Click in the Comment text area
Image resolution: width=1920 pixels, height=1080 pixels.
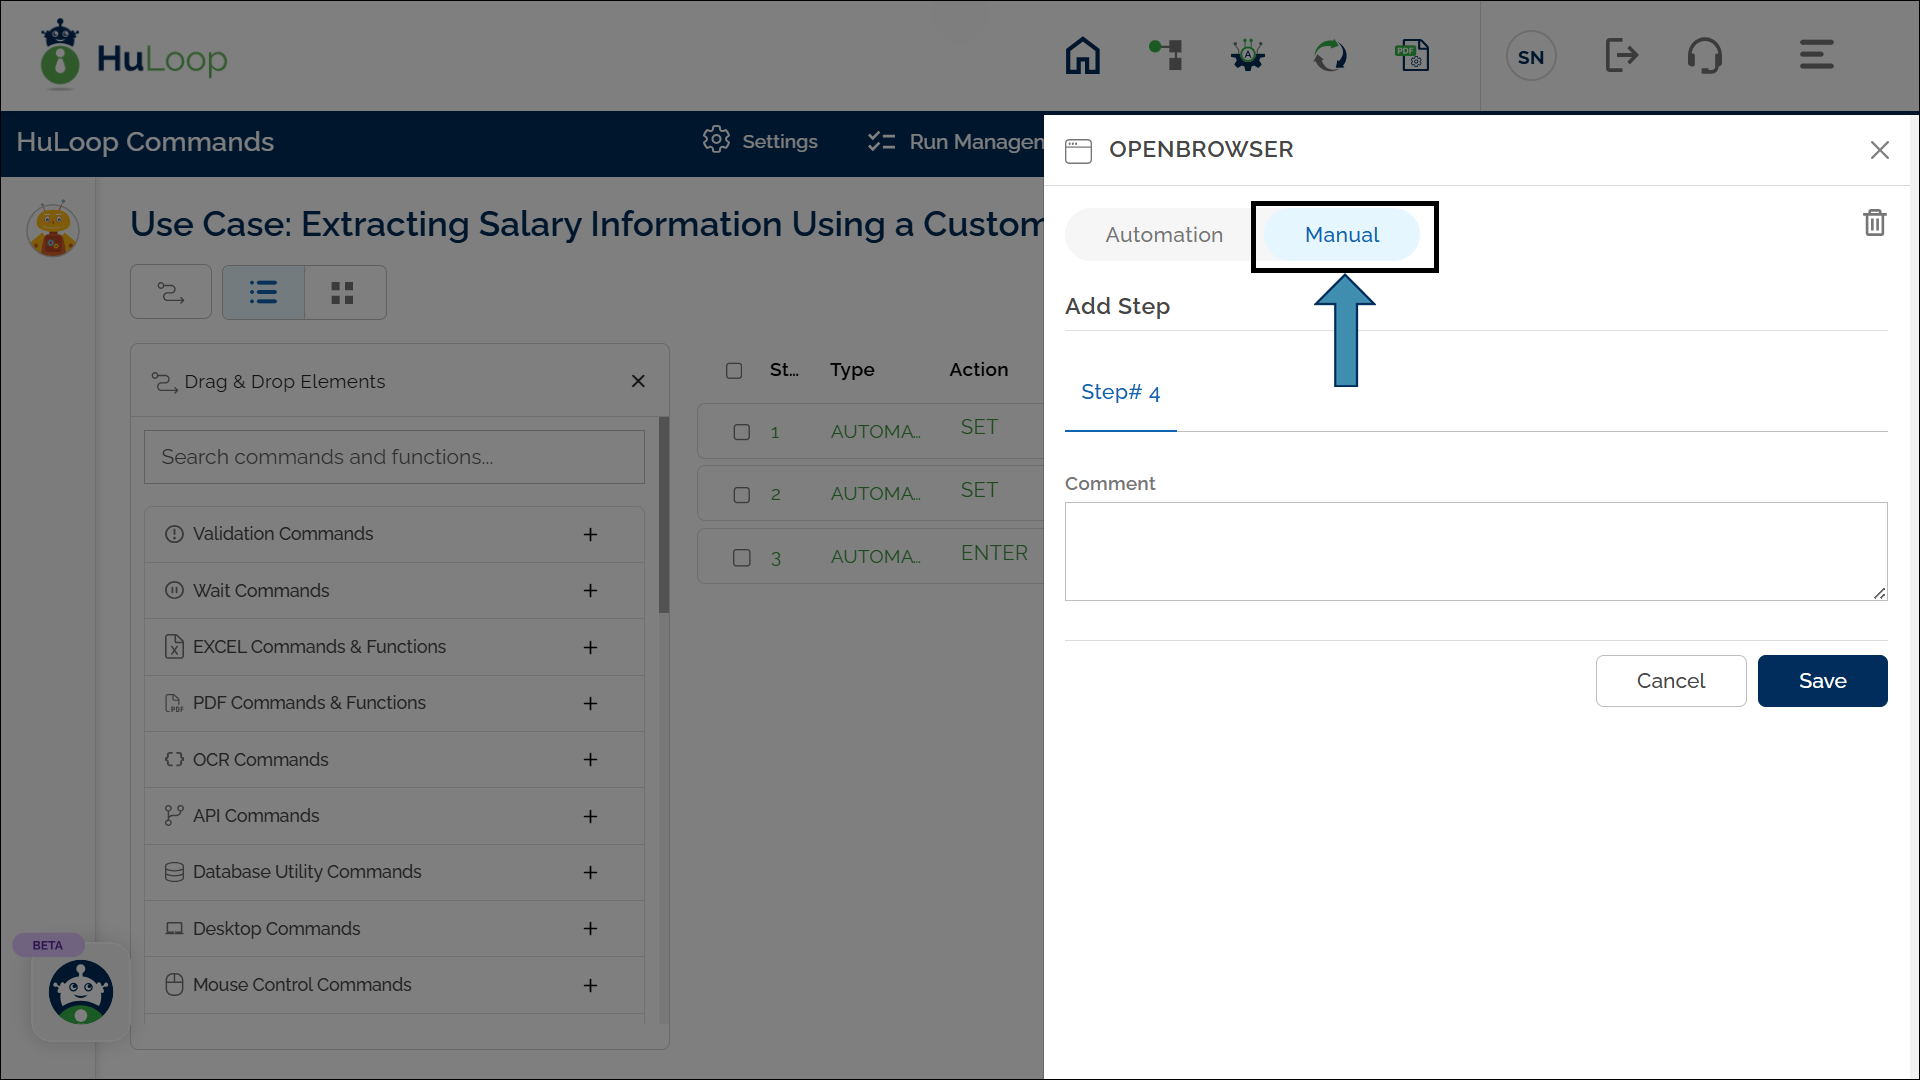[x=1475, y=551]
